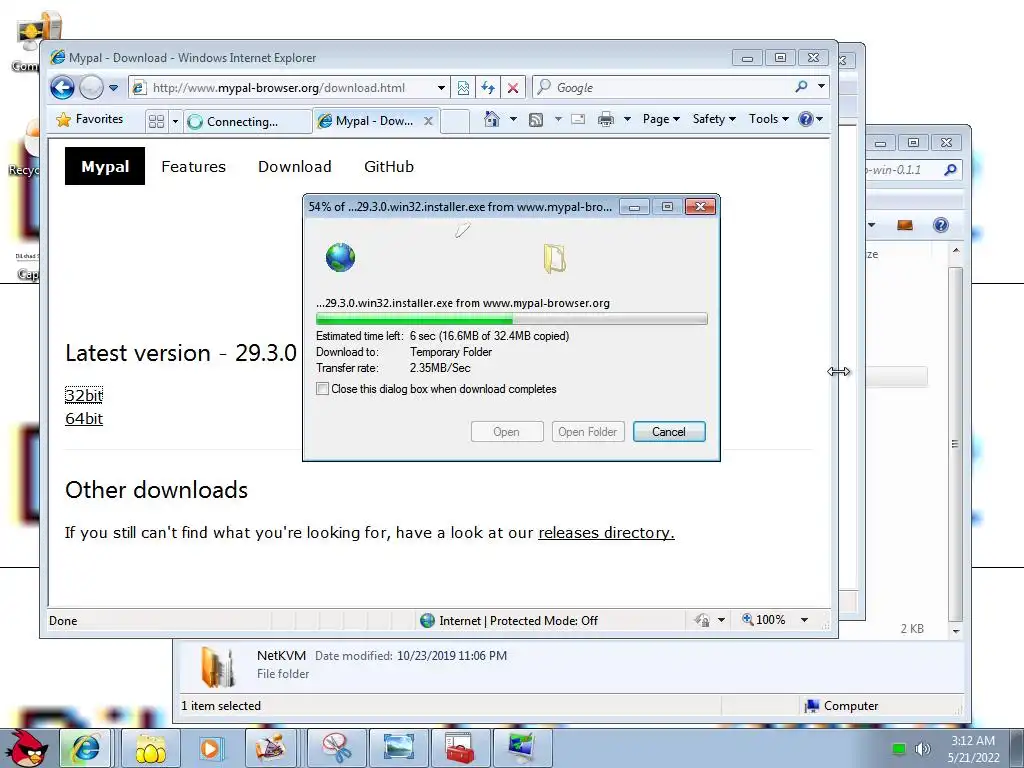Viewport: 1024px width, 768px height.
Task: Expand the Home button dropdown arrow
Action: click(x=513, y=119)
